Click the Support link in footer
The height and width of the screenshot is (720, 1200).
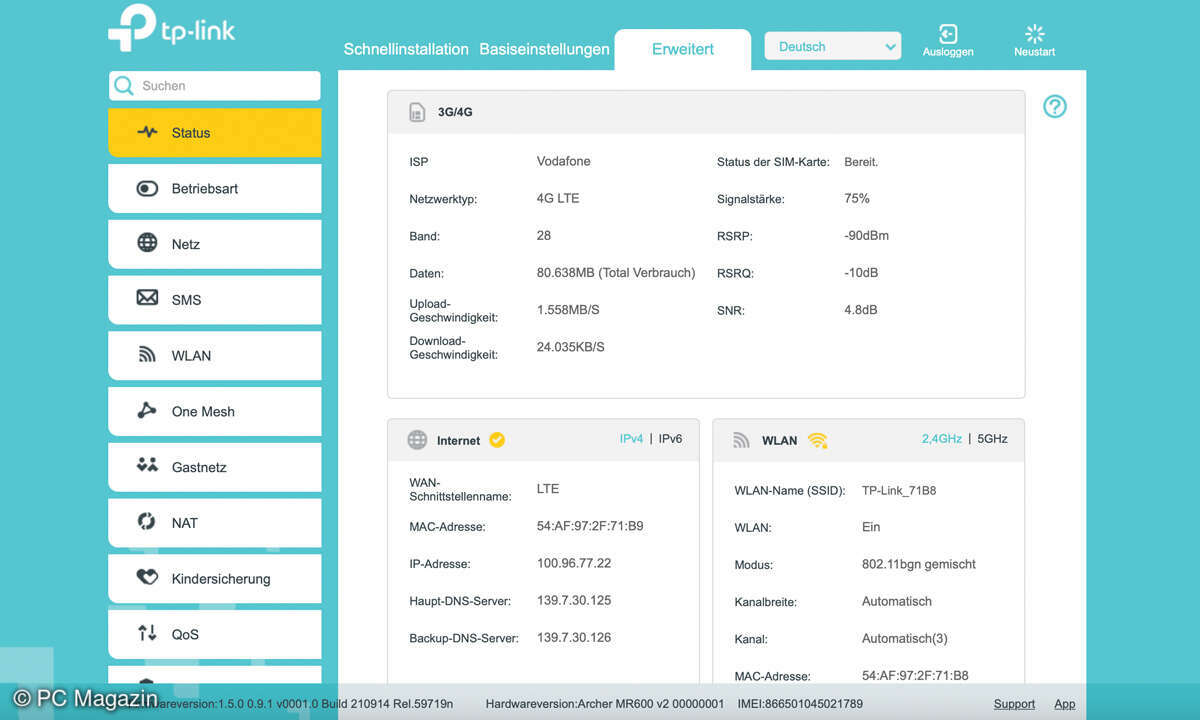tap(1014, 704)
